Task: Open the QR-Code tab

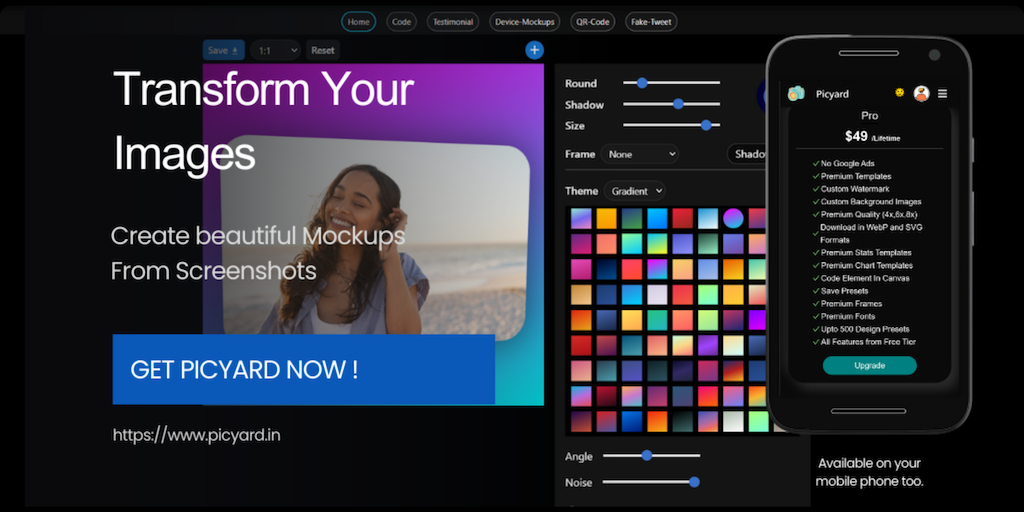Action: tap(592, 22)
